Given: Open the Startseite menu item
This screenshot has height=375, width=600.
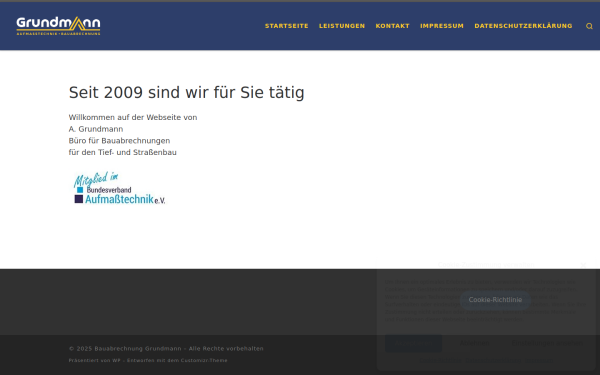Looking at the screenshot, I should coord(287,26).
